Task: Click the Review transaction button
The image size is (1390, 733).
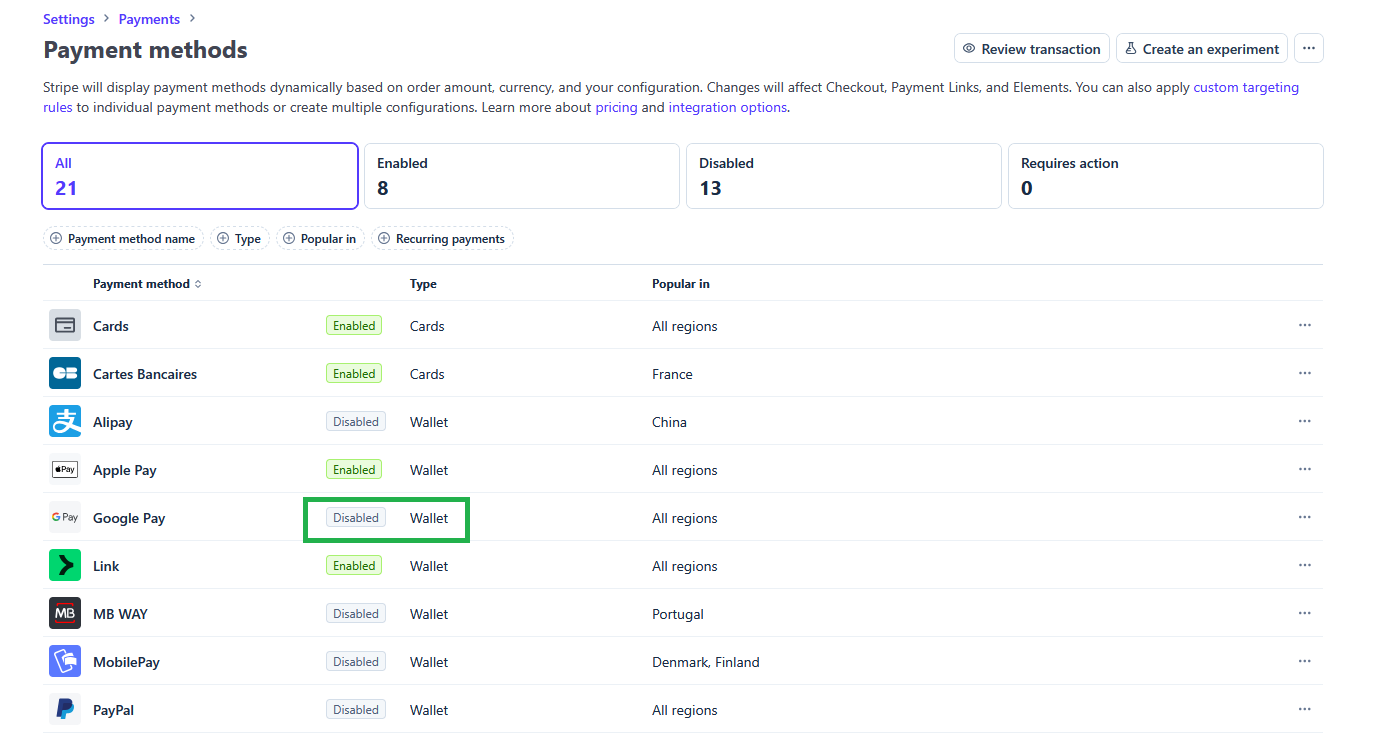Action: click(x=1031, y=49)
